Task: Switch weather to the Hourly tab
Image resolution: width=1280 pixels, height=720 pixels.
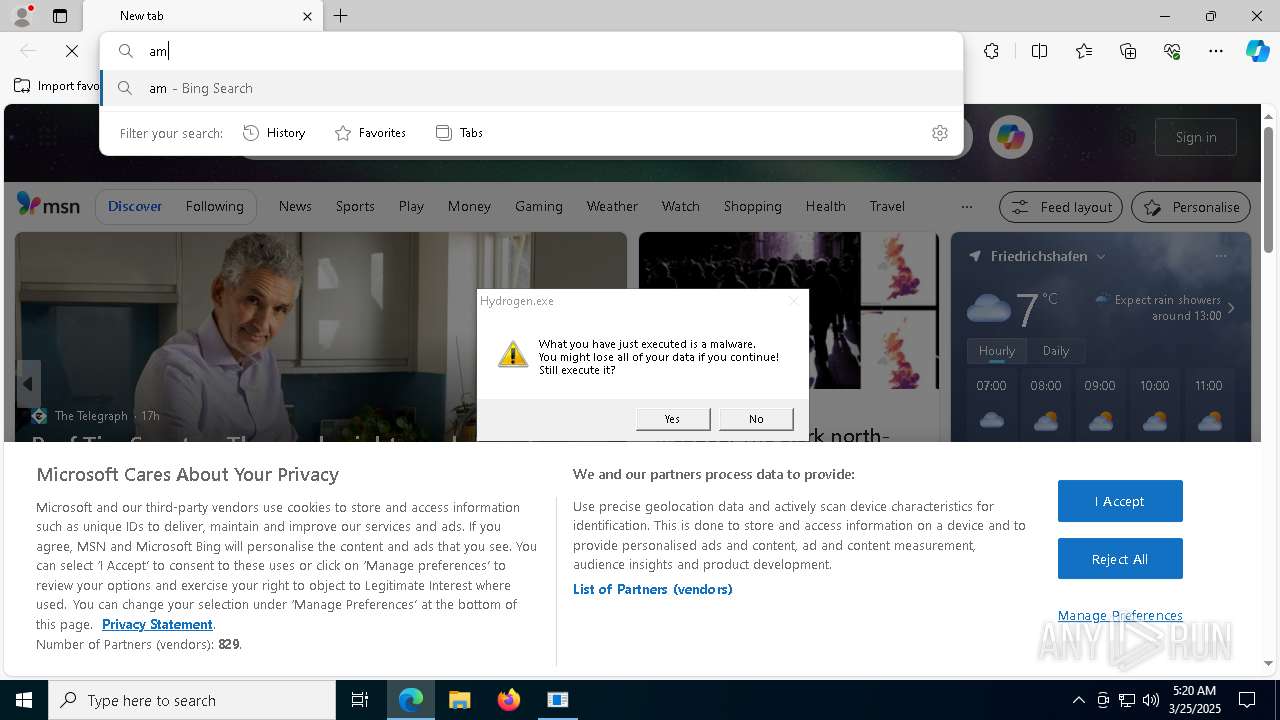Action: click(x=996, y=351)
